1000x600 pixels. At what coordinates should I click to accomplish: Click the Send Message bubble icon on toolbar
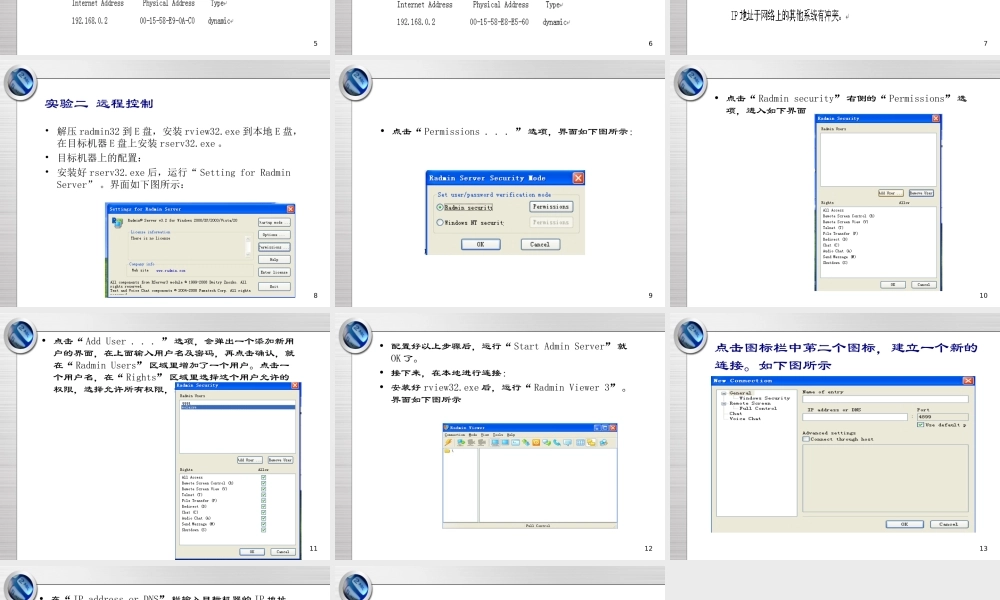(x=568, y=441)
